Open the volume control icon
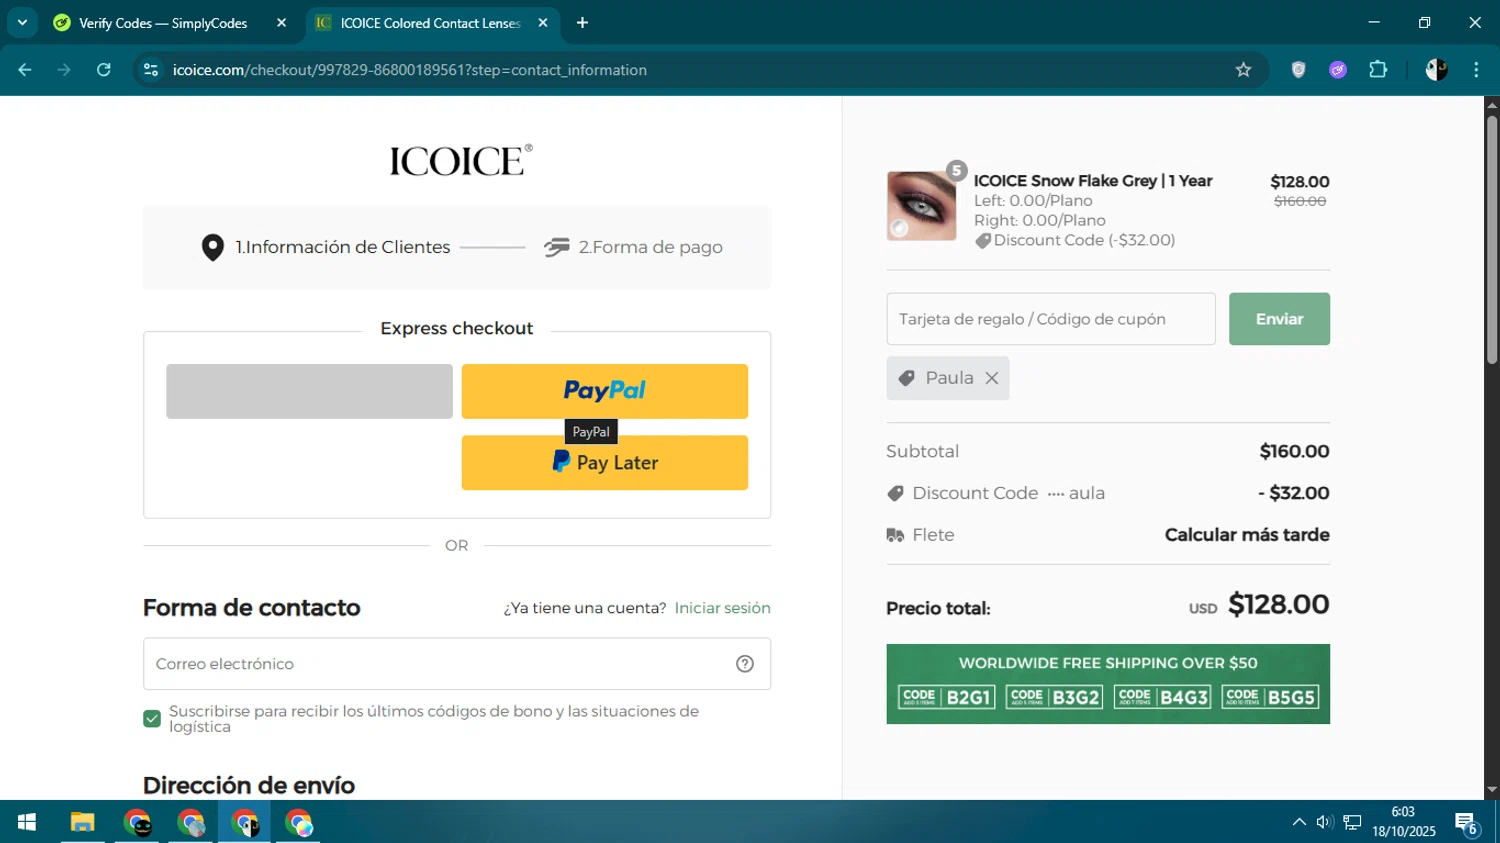 [1325, 822]
